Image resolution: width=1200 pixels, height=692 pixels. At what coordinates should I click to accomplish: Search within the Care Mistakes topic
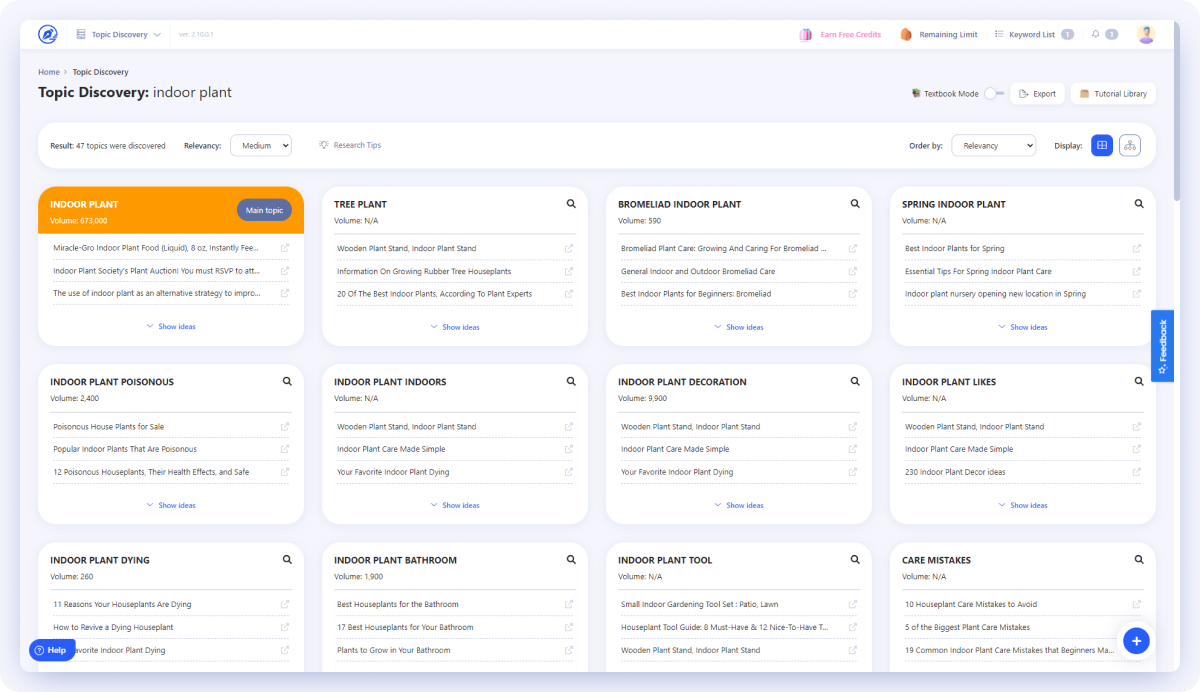pyautogui.click(x=1138, y=559)
